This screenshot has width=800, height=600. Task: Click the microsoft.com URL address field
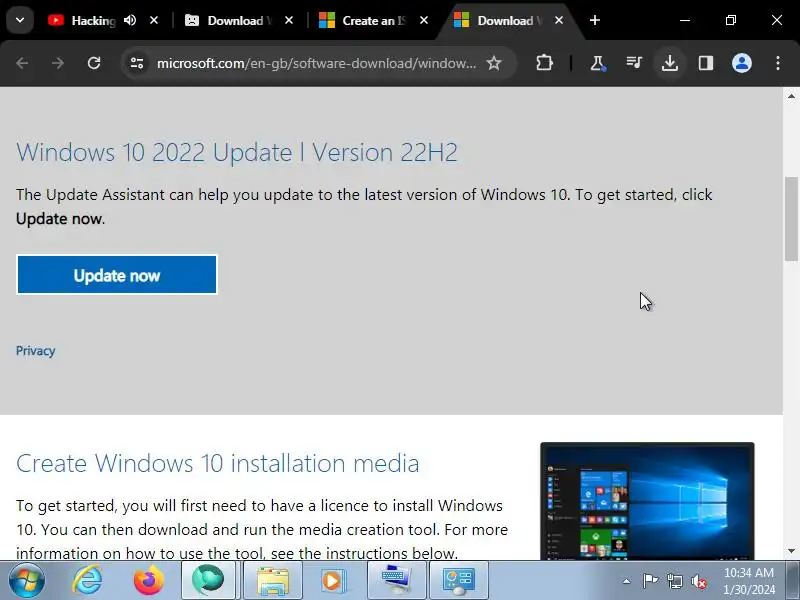pos(316,63)
